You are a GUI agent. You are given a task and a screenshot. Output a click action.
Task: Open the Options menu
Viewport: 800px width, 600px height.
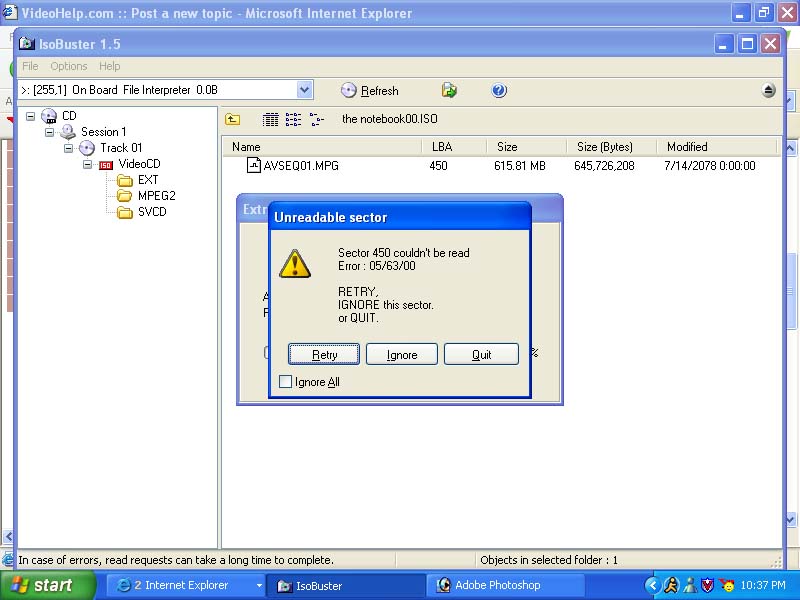[x=69, y=66]
